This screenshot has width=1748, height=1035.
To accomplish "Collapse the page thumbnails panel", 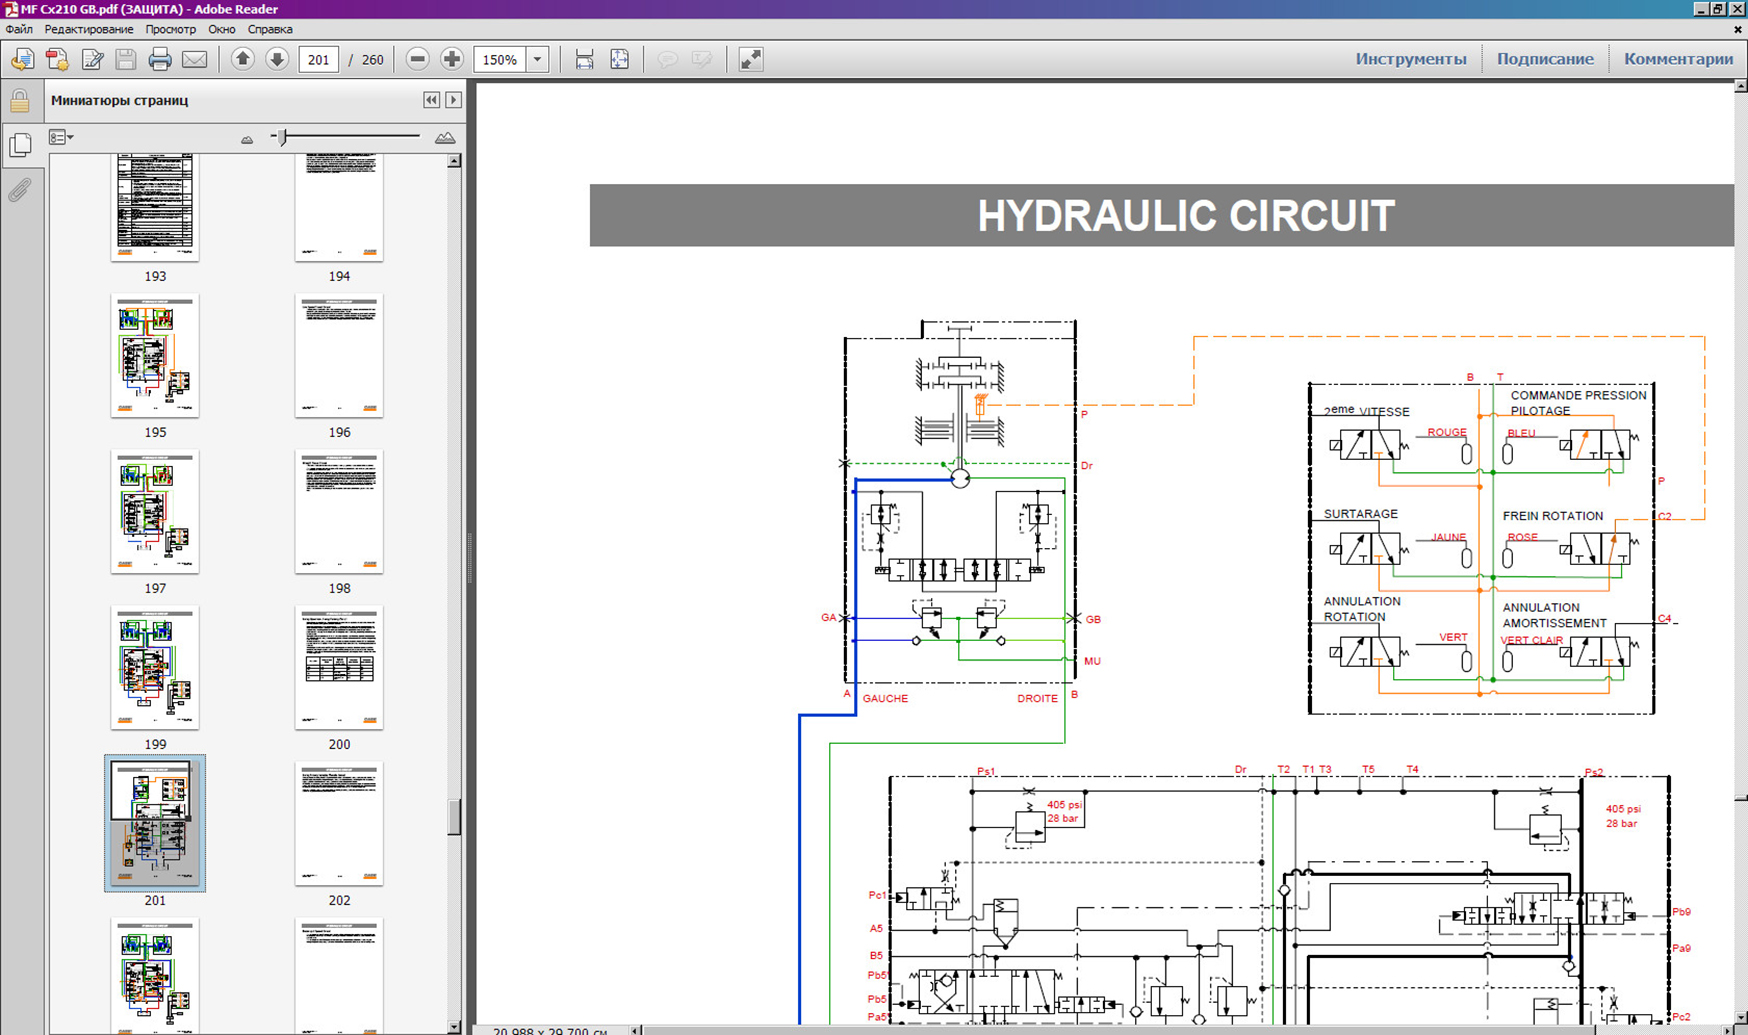I will 431,100.
